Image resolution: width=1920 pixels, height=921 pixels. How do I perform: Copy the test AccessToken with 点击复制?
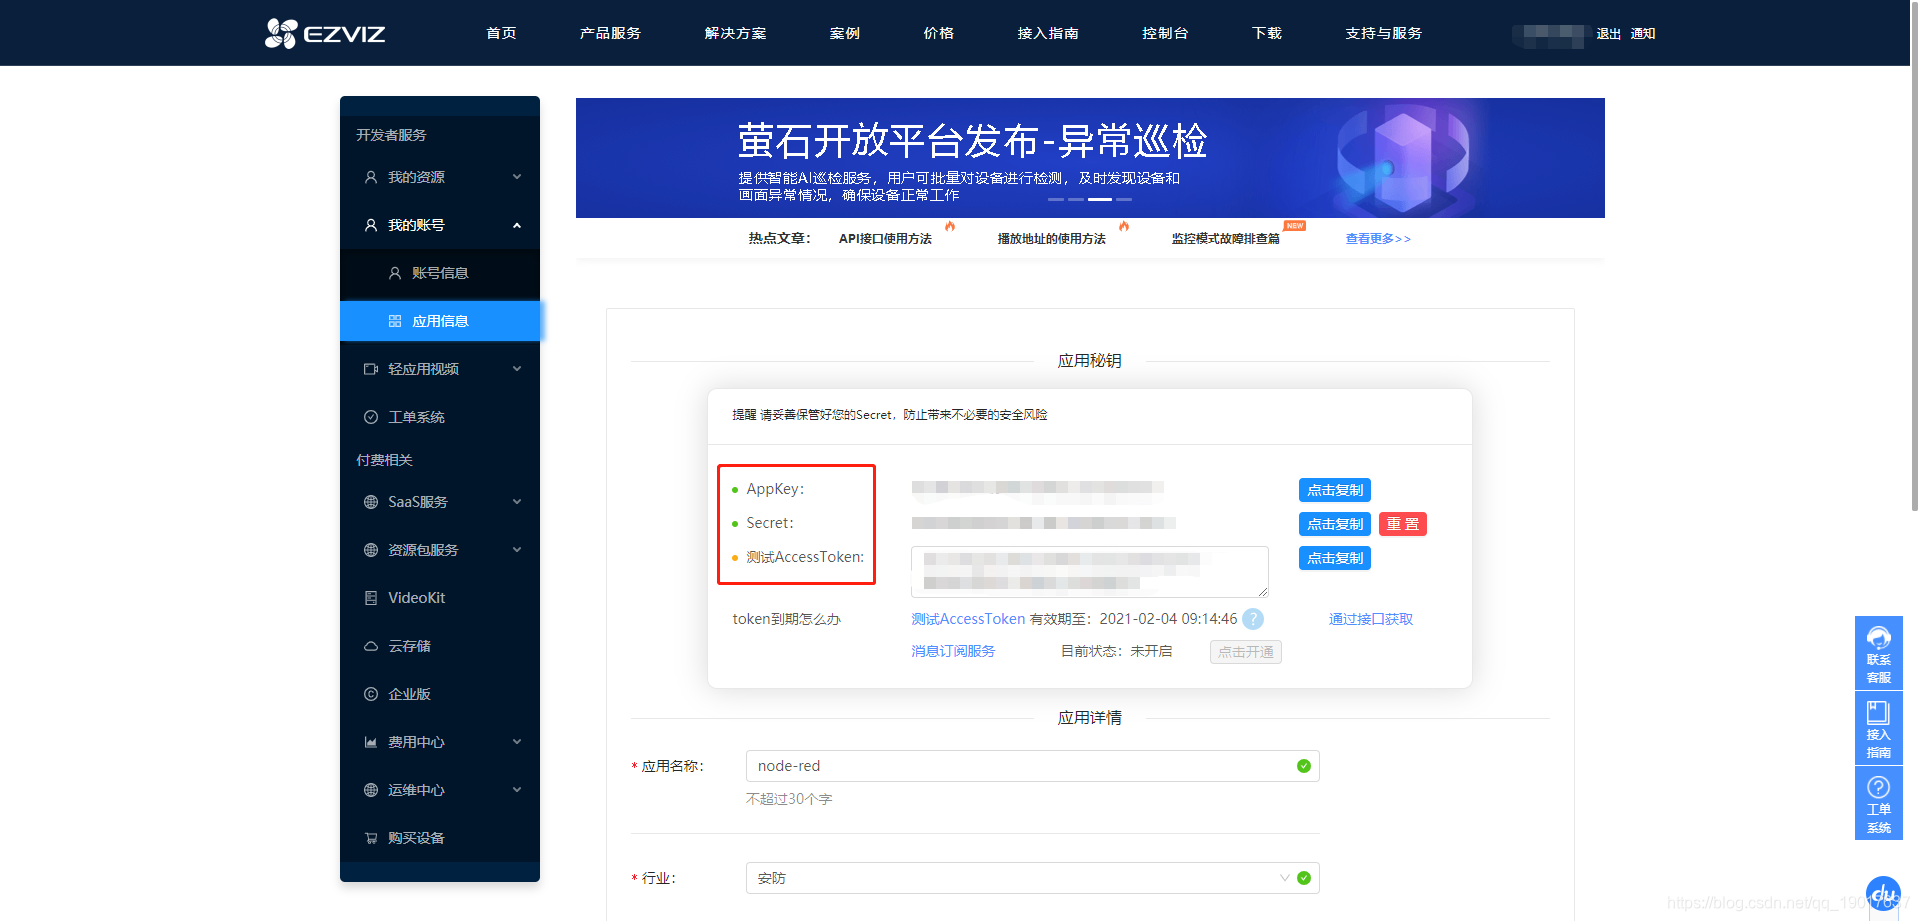tap(1335, 558)
